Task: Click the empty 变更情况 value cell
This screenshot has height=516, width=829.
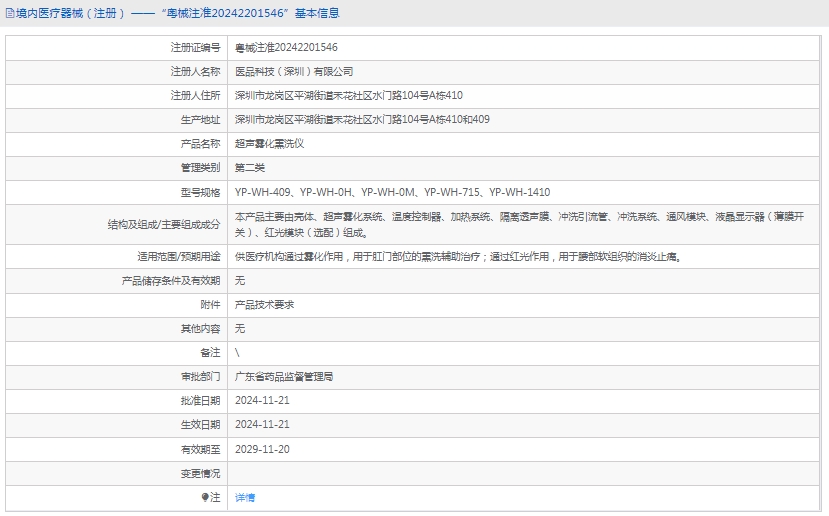Action: point(526,473)
